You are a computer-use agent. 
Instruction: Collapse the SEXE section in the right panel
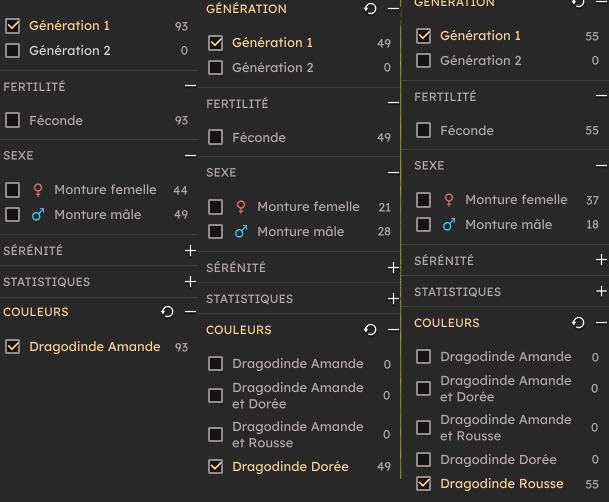601,166
